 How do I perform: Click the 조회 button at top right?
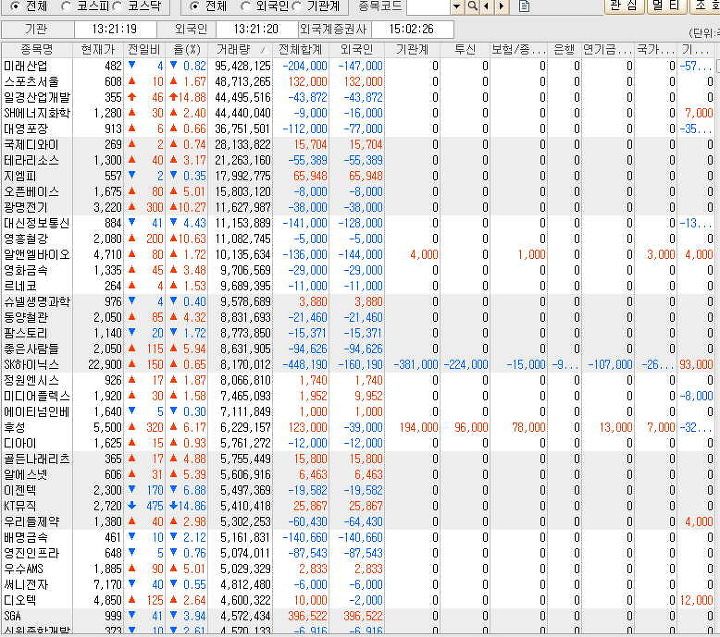705,6
